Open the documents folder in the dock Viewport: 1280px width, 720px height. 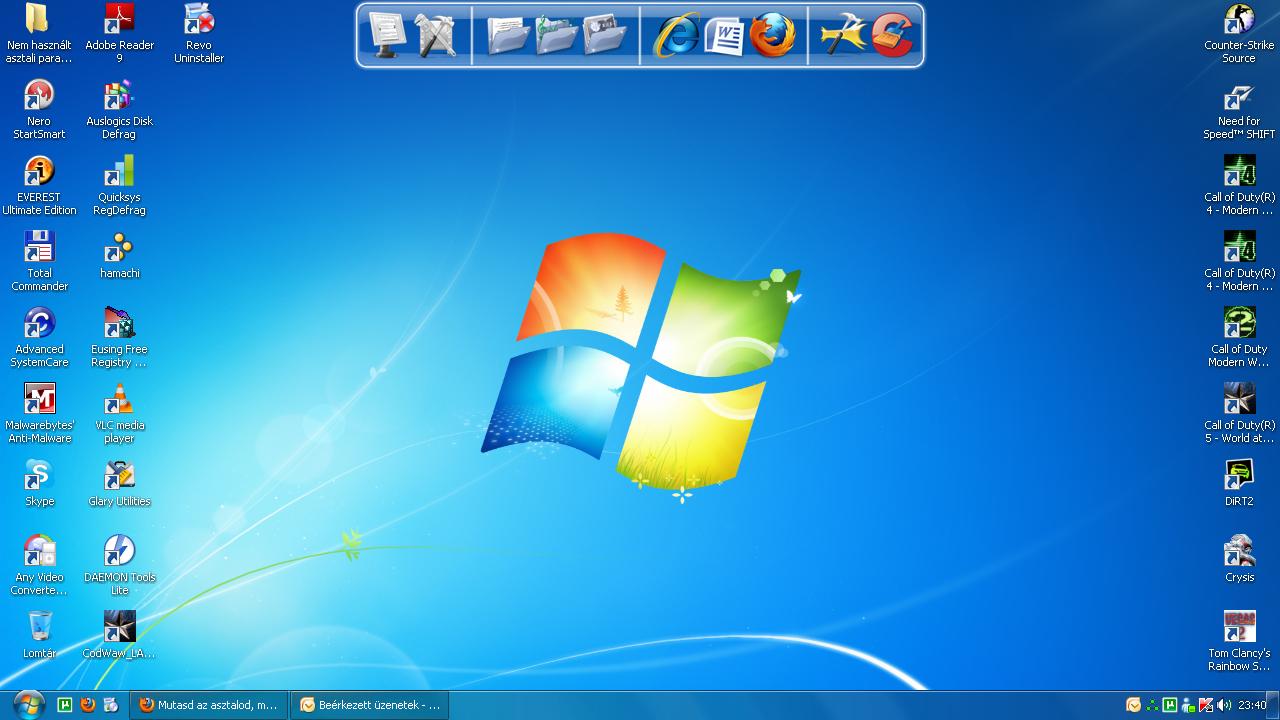click(x=509, y=35)
